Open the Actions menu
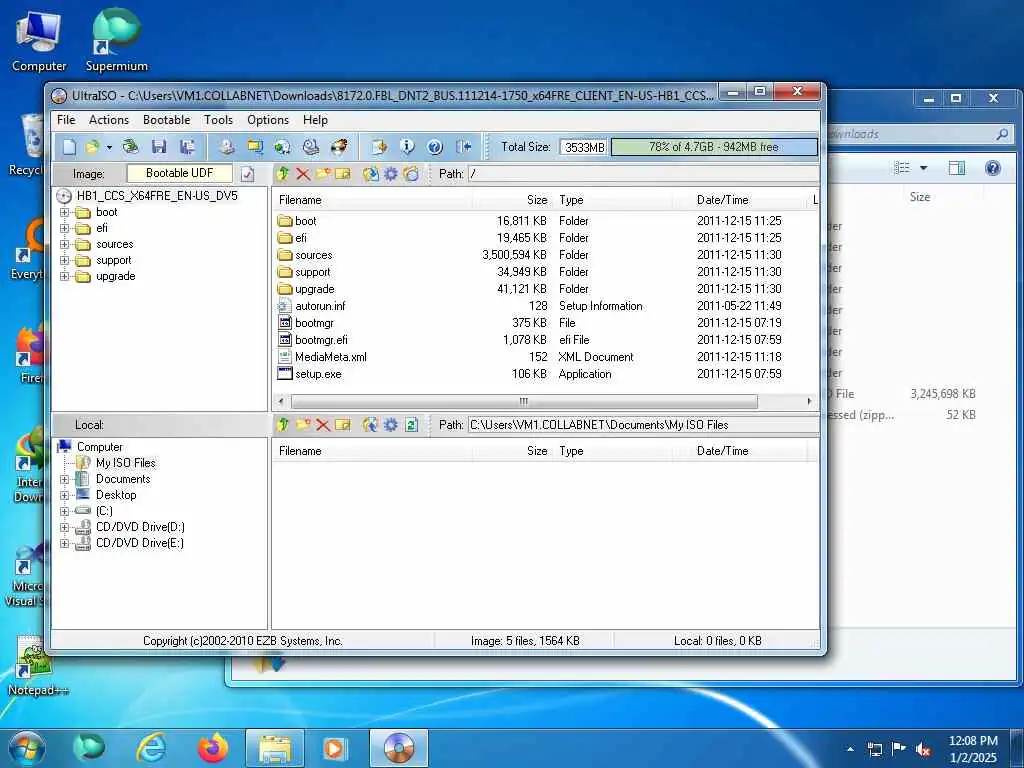 [108, 120]
